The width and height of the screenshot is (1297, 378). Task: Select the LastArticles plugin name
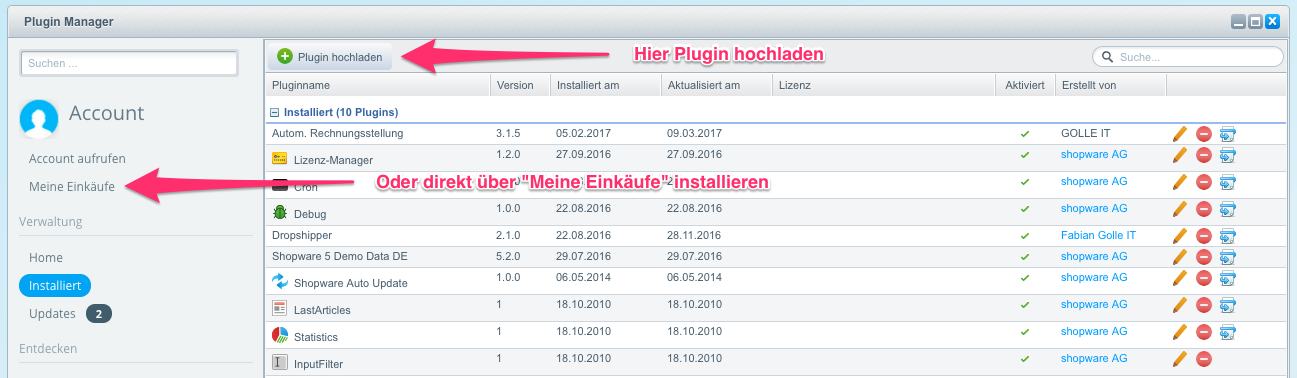[x=322, y=310]
